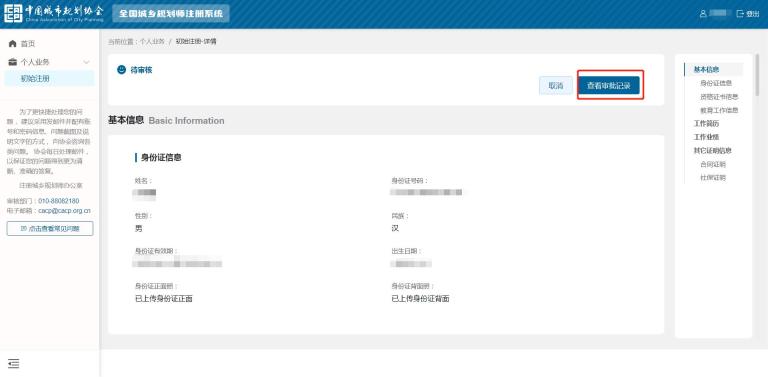Click the China Association of City Planning logo
This screenshot has height=377, width=768.
click(54, 14)
